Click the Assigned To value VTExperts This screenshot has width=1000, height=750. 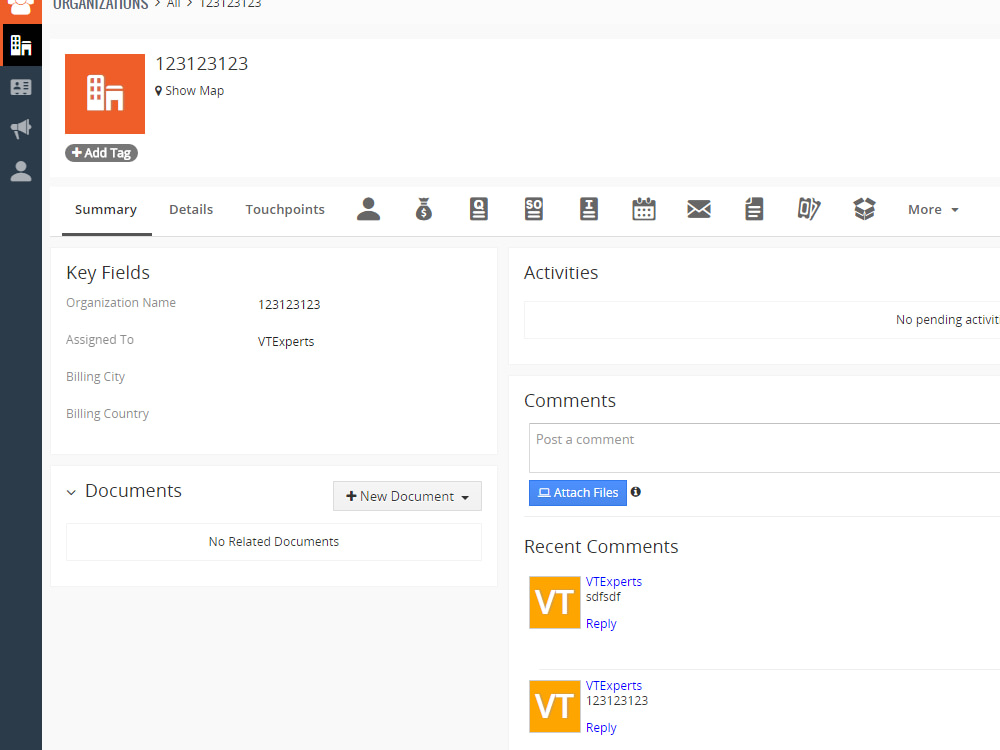[x=286, y=342]
